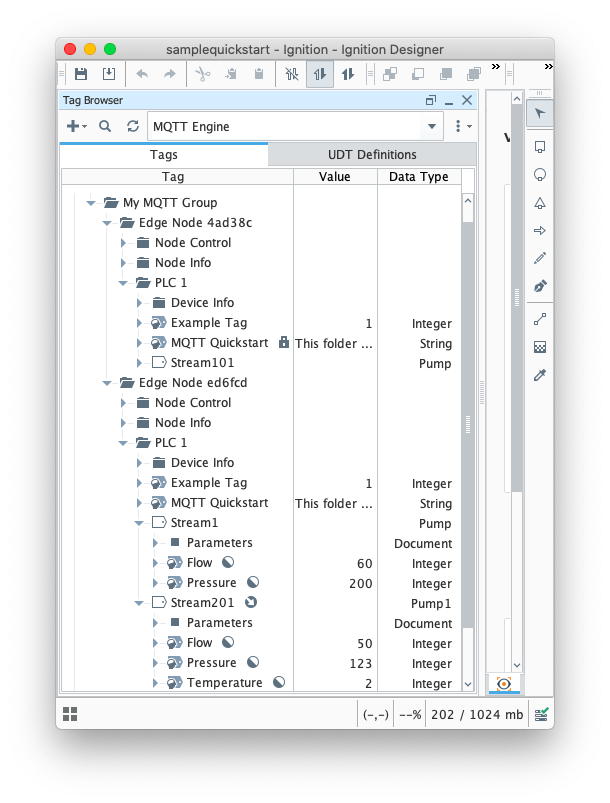Select the Stream1 Flow value 60
This screenshot has width=610, height=803.
click(x=365, y=564)
